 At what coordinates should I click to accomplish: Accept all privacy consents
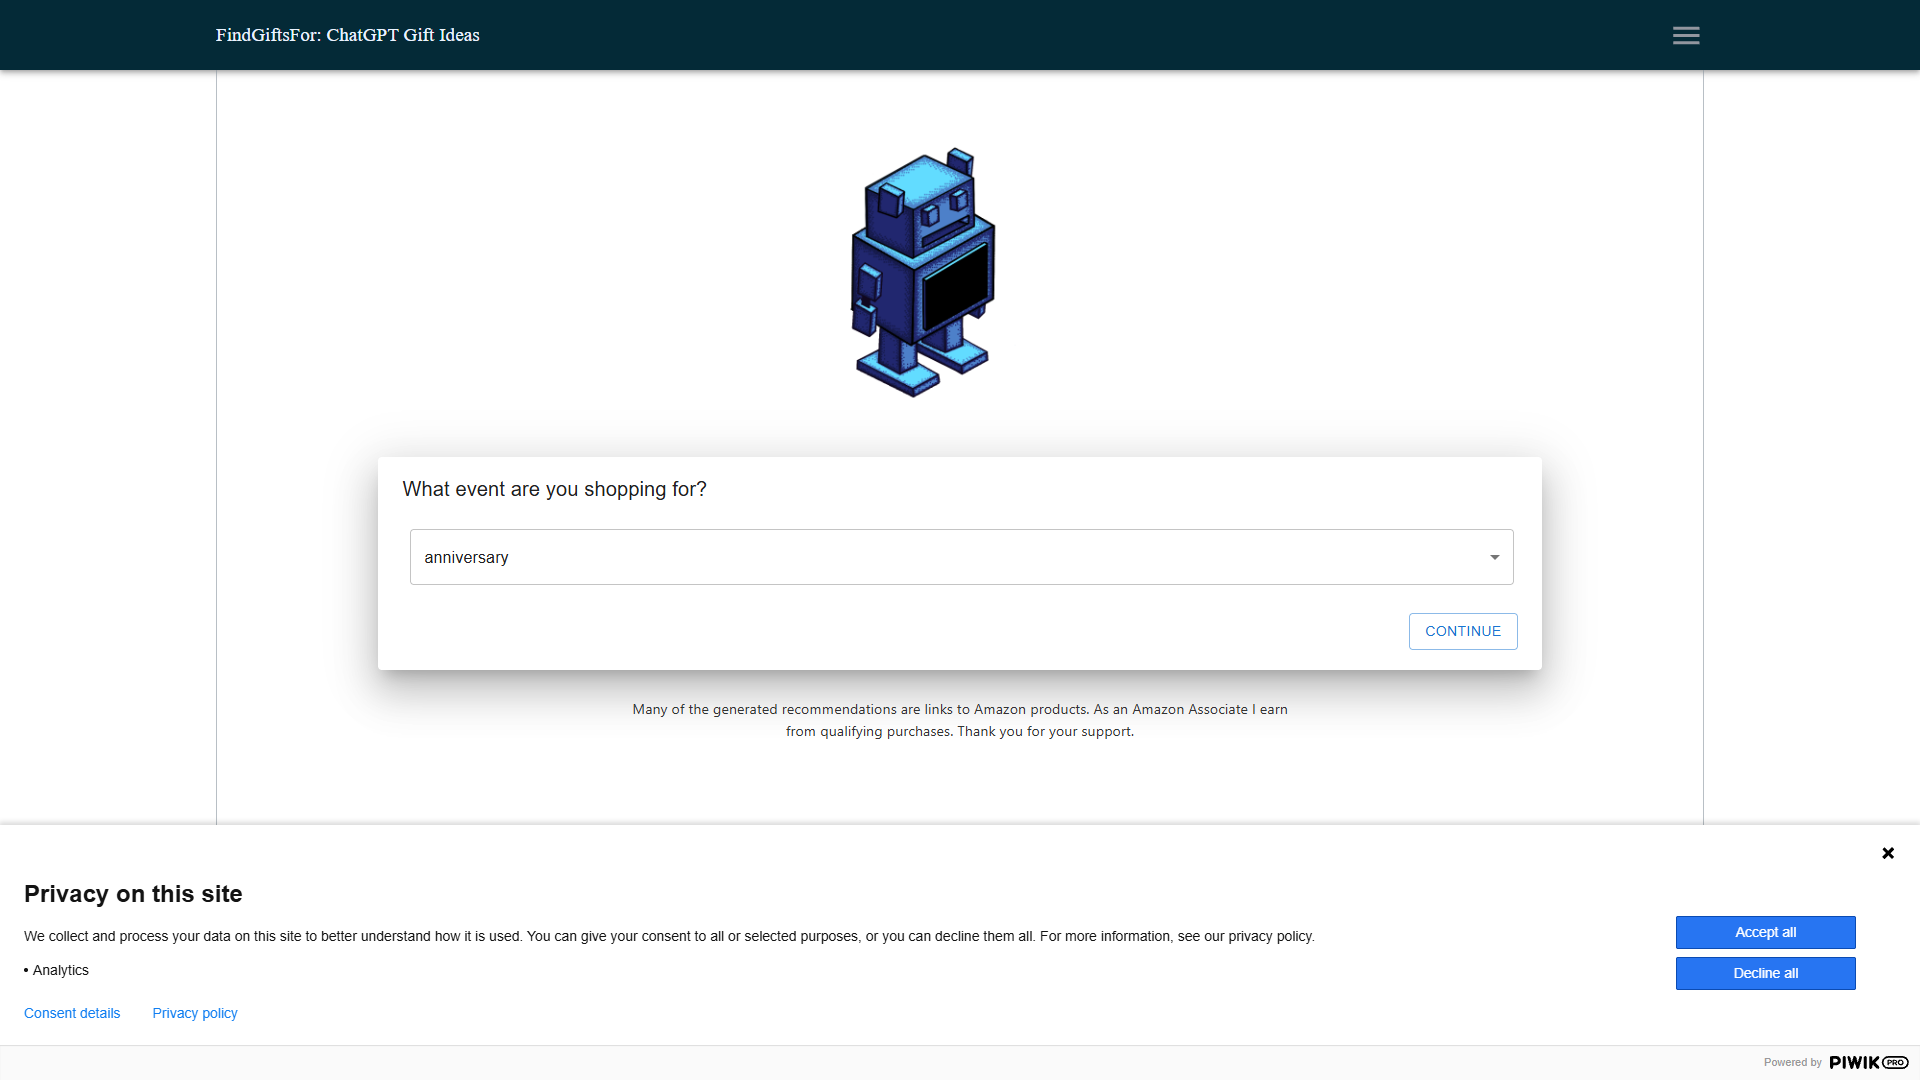point(1765,932)
